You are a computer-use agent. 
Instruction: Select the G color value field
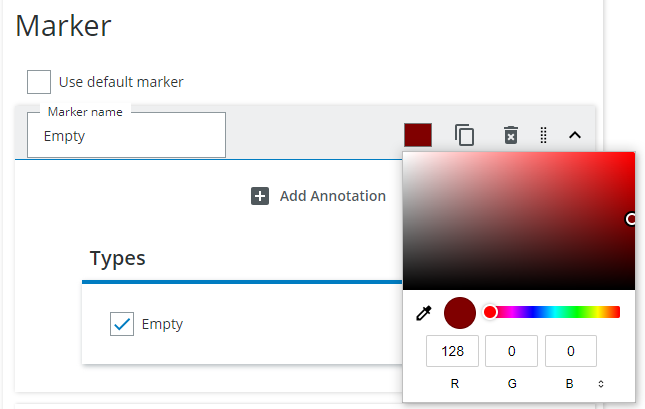[x=511, y=351]
